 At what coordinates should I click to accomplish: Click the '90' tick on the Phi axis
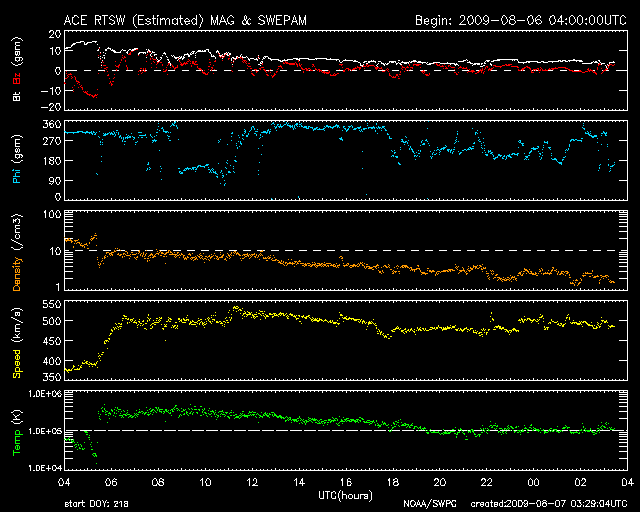[x=54, y=180]
